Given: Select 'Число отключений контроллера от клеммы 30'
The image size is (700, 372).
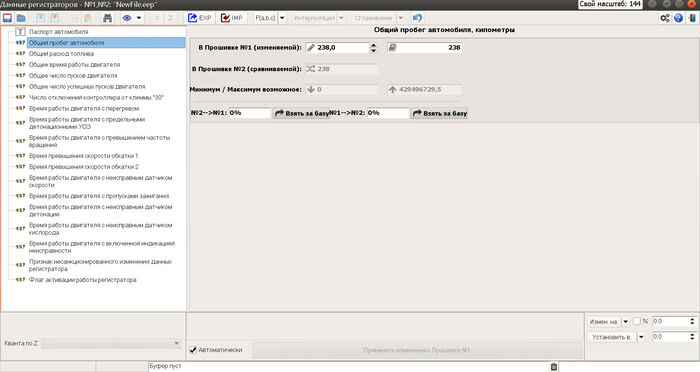Looking at the screenshot, I should (96, 97).
